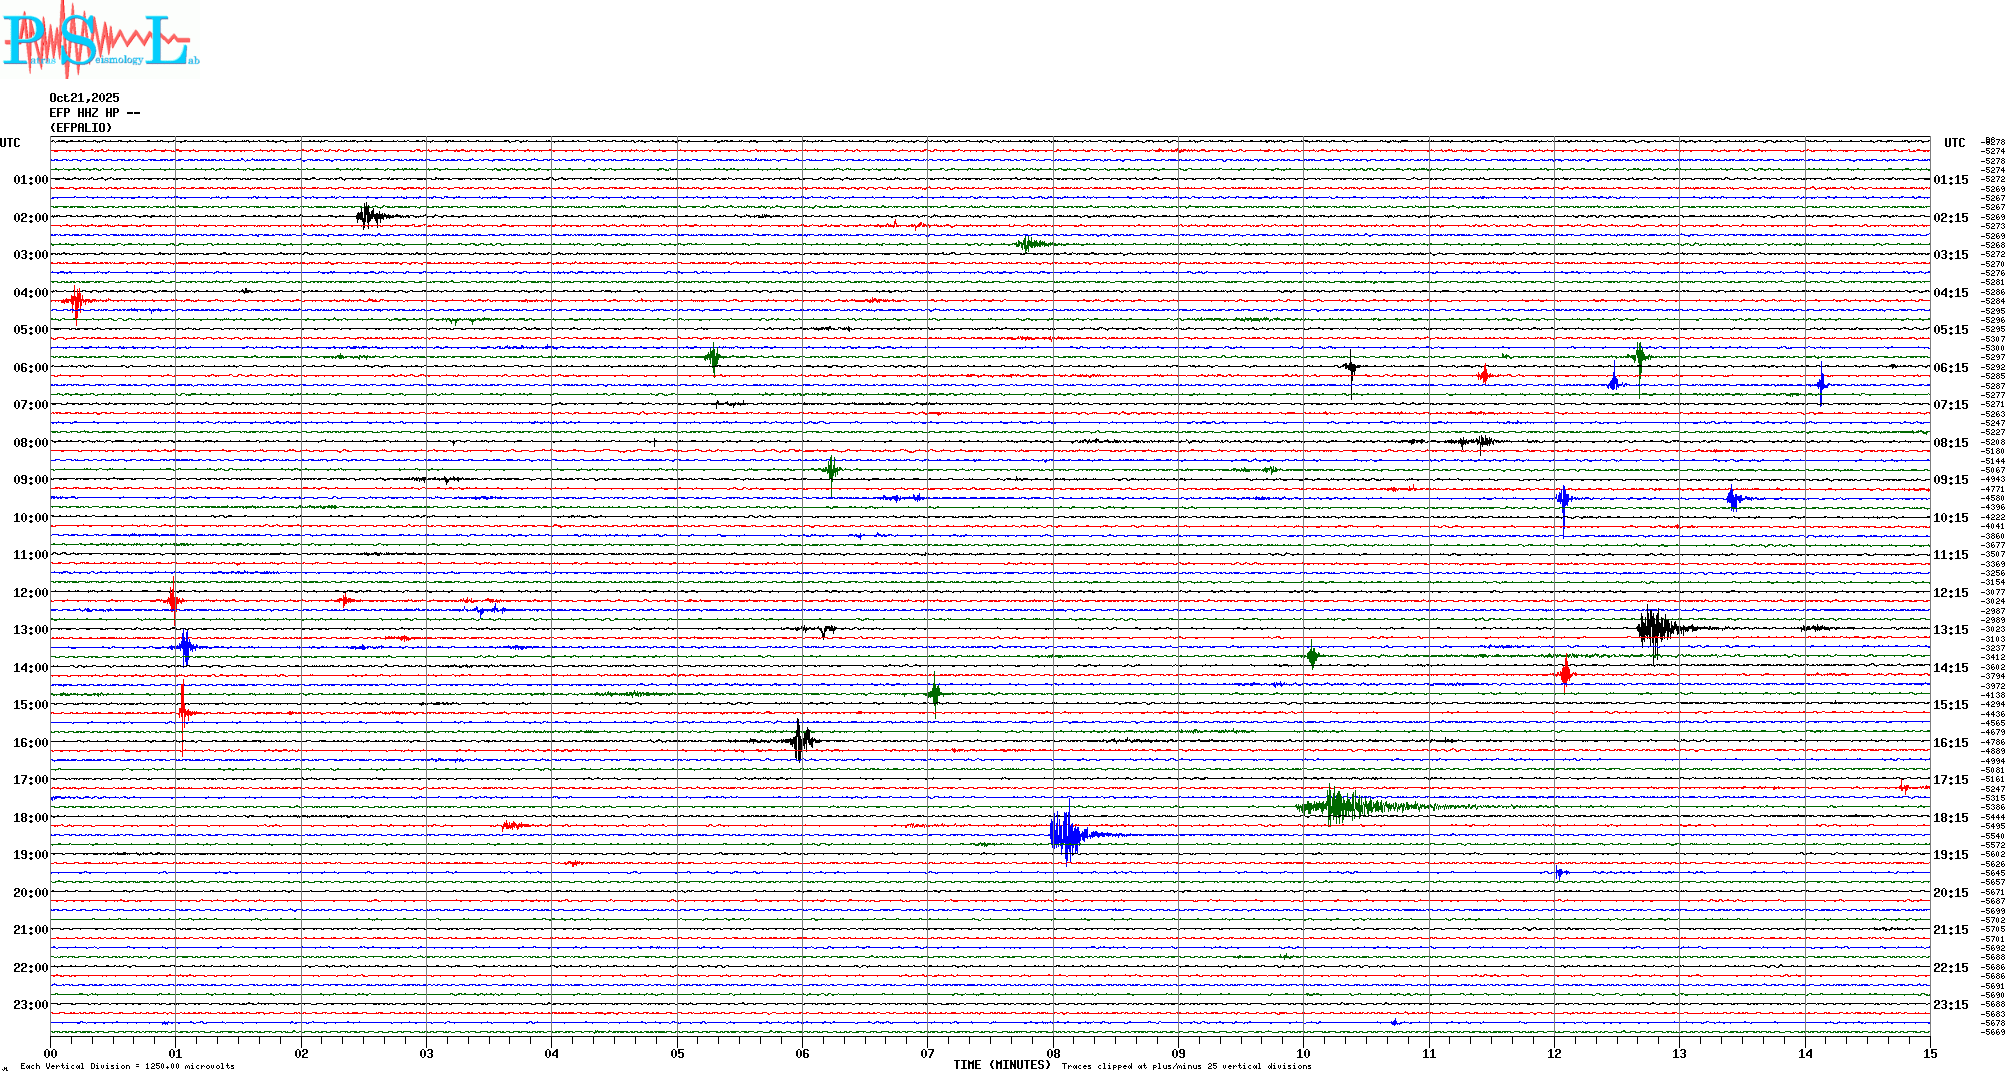Click the traces clipped footnote text
Viewport: 2010px width, 1080px height.
point(1186,1066)
